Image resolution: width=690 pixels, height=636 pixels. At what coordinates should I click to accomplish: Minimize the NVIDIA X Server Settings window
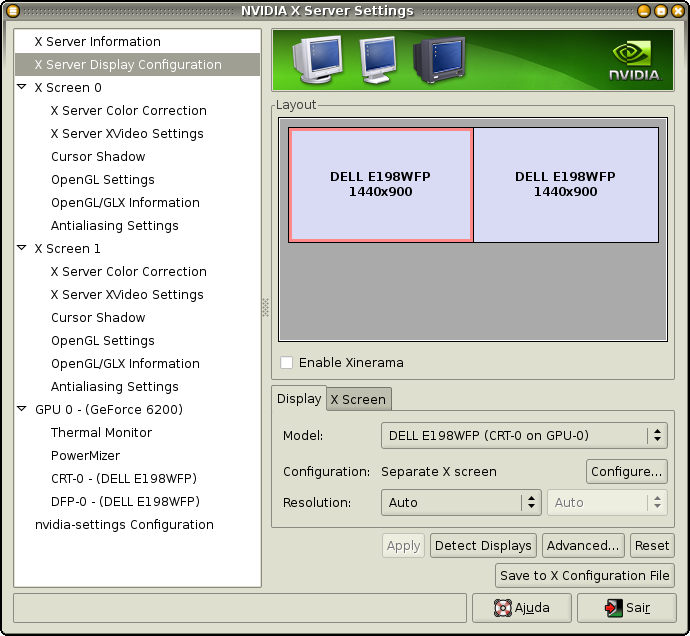644,11
